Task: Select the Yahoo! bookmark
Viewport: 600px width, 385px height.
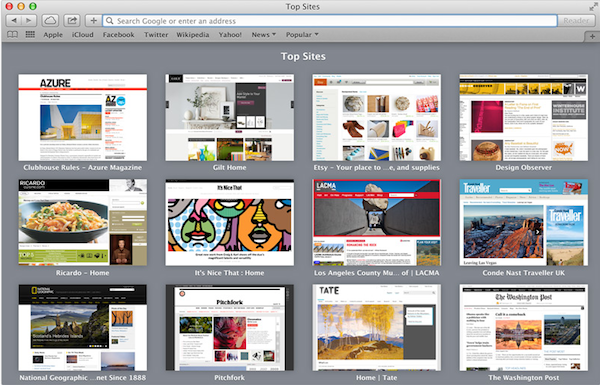Action: point(230,35)
